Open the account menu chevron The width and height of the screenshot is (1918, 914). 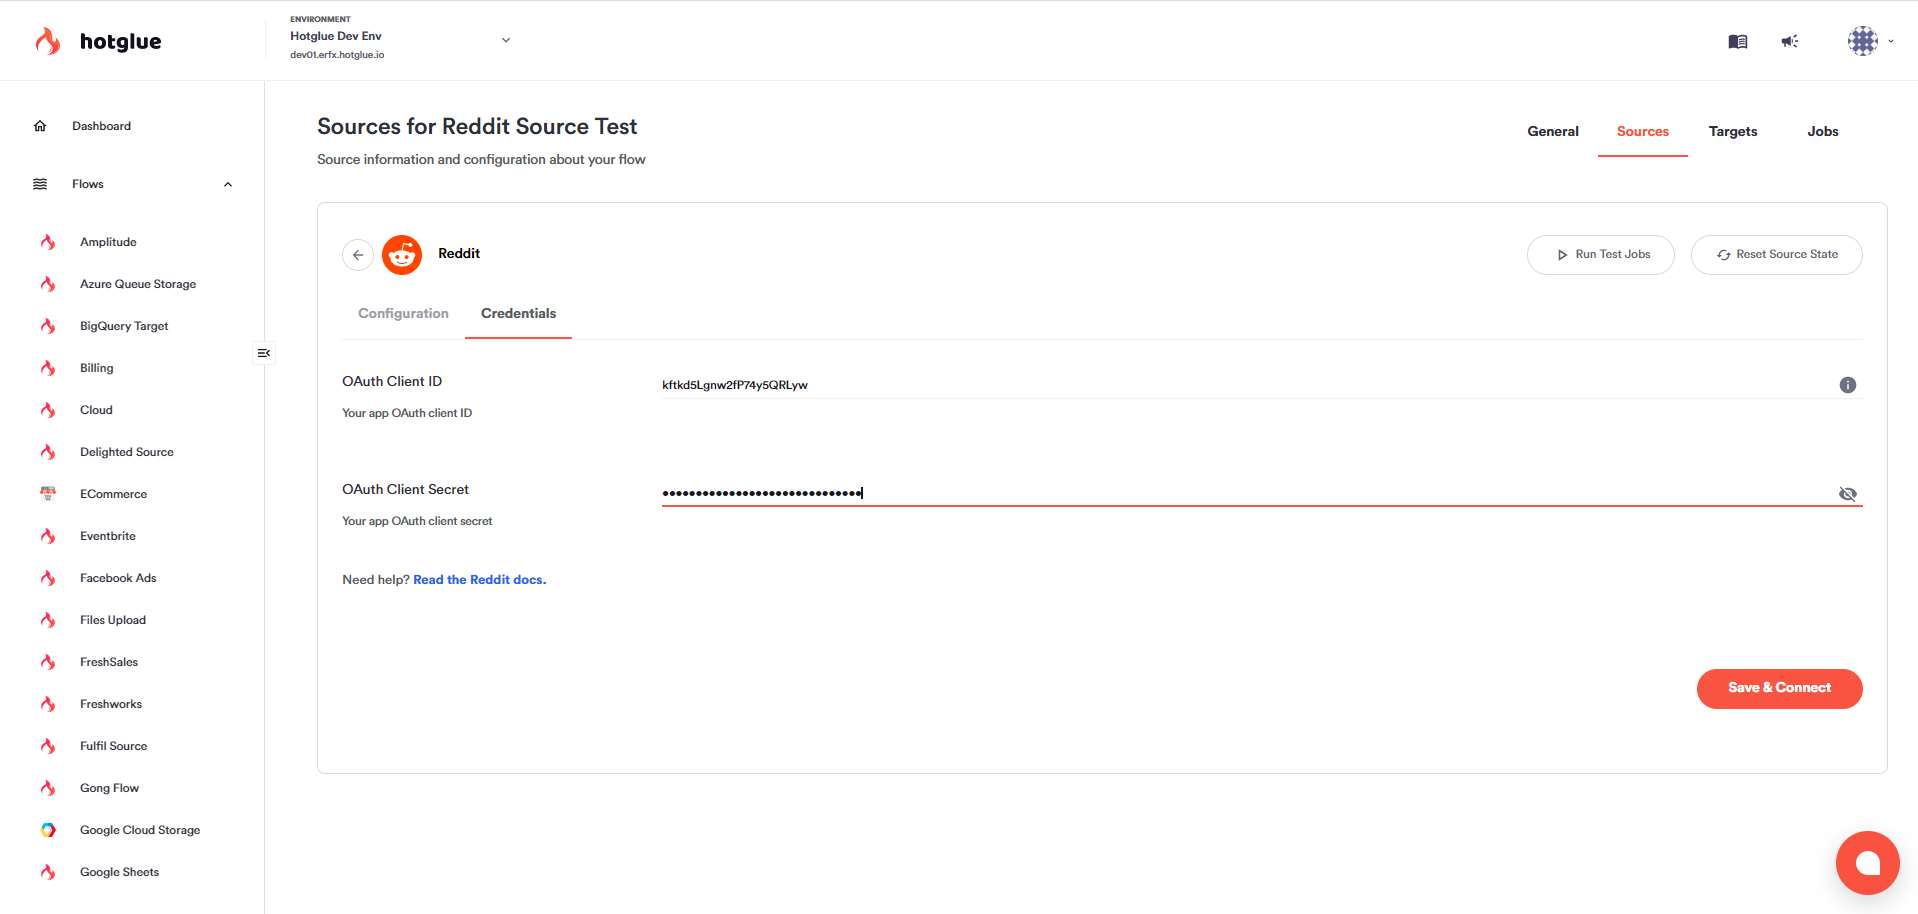tap(1890, 41)
